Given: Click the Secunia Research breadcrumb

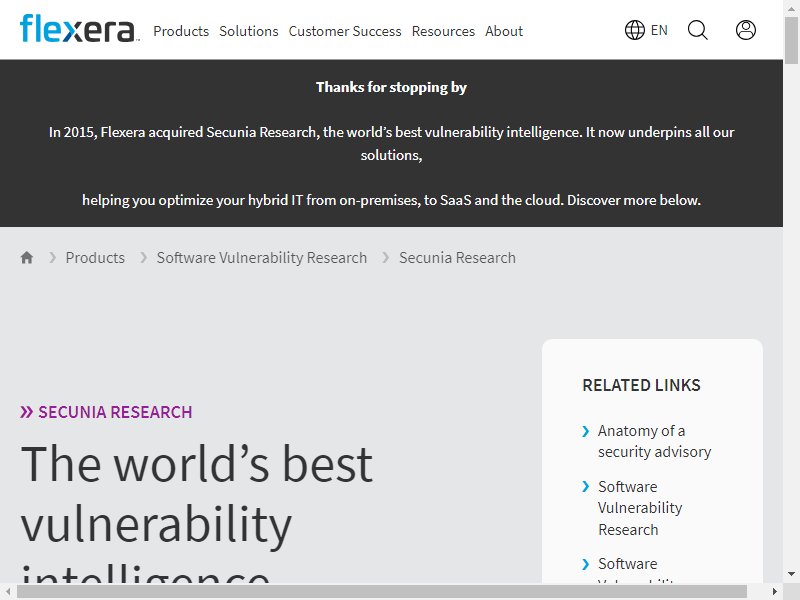Looking at the screenshot, I should 457,258.
